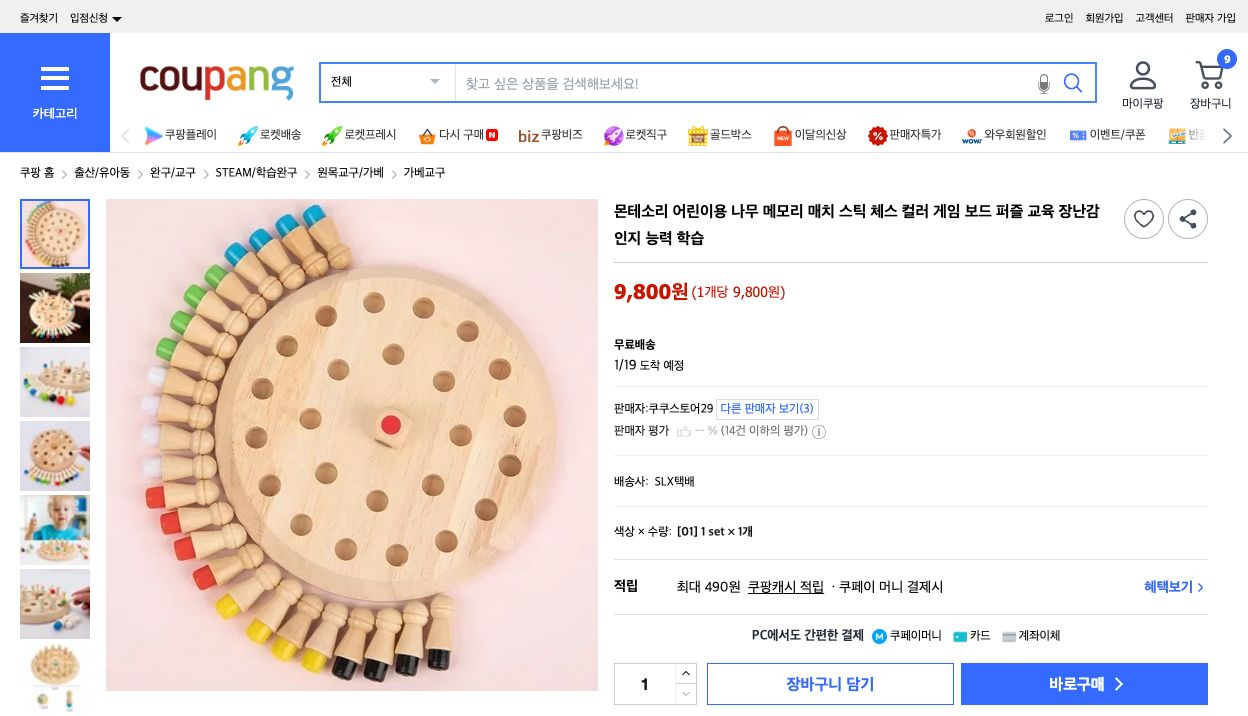Click 다른 판매자 보기(3) link
The width and height of the screenshot is (1248, 716).
(x=767, y=409)
